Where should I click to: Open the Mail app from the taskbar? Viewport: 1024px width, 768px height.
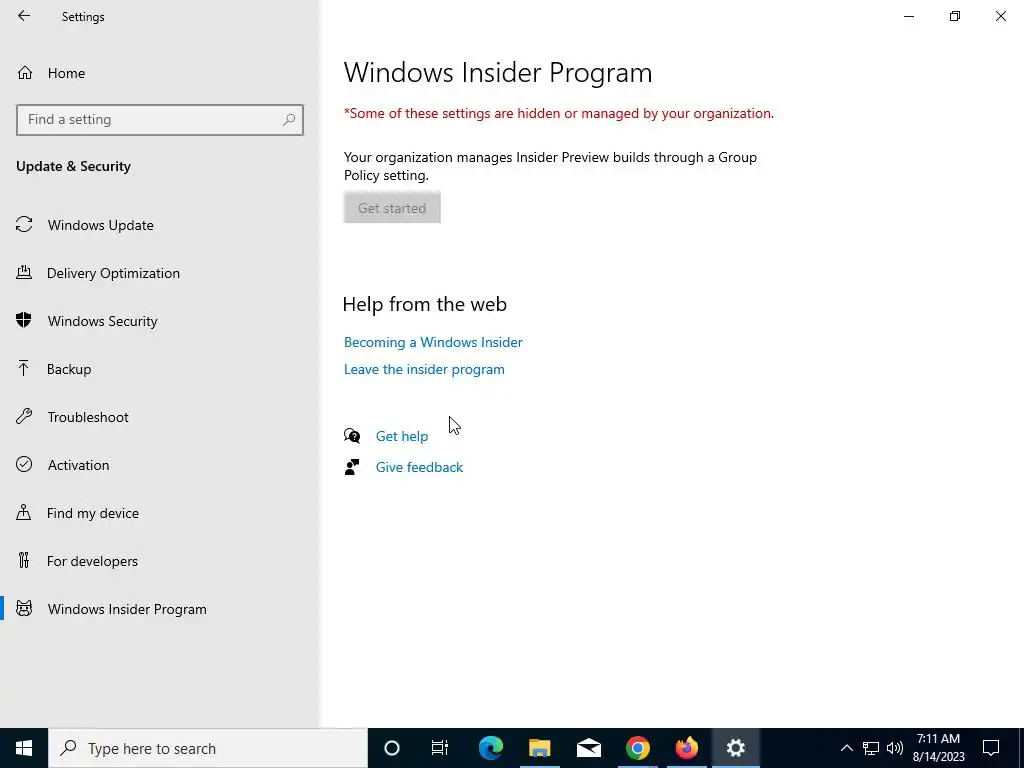coord(588,748)
